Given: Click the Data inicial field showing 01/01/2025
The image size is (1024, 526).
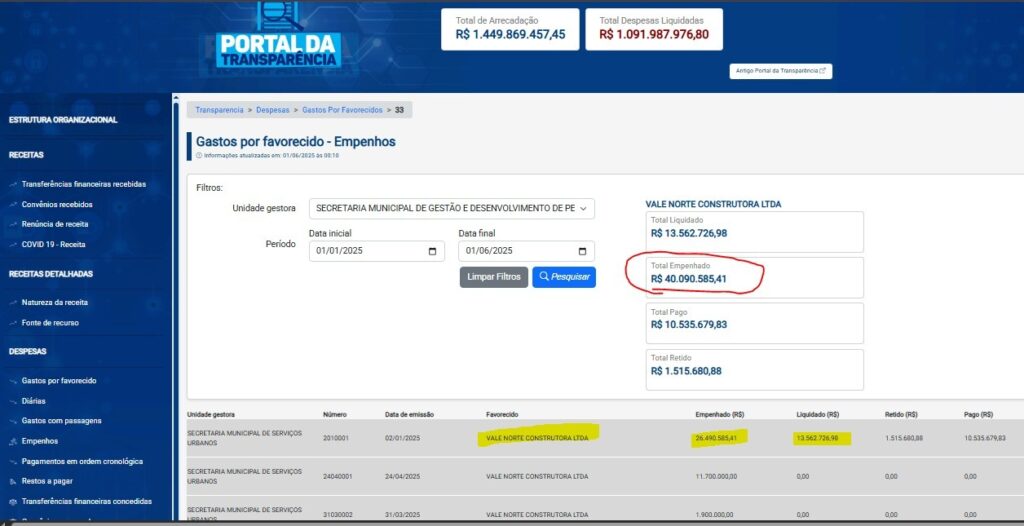Looking at the screenshot, I should point(377,252).
